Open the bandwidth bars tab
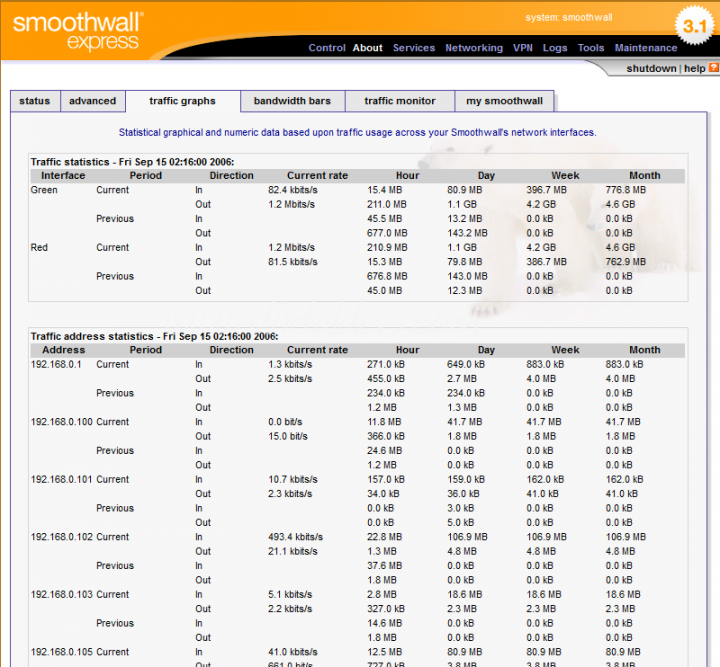Screen dimensions: 720x667 (292, 101)
